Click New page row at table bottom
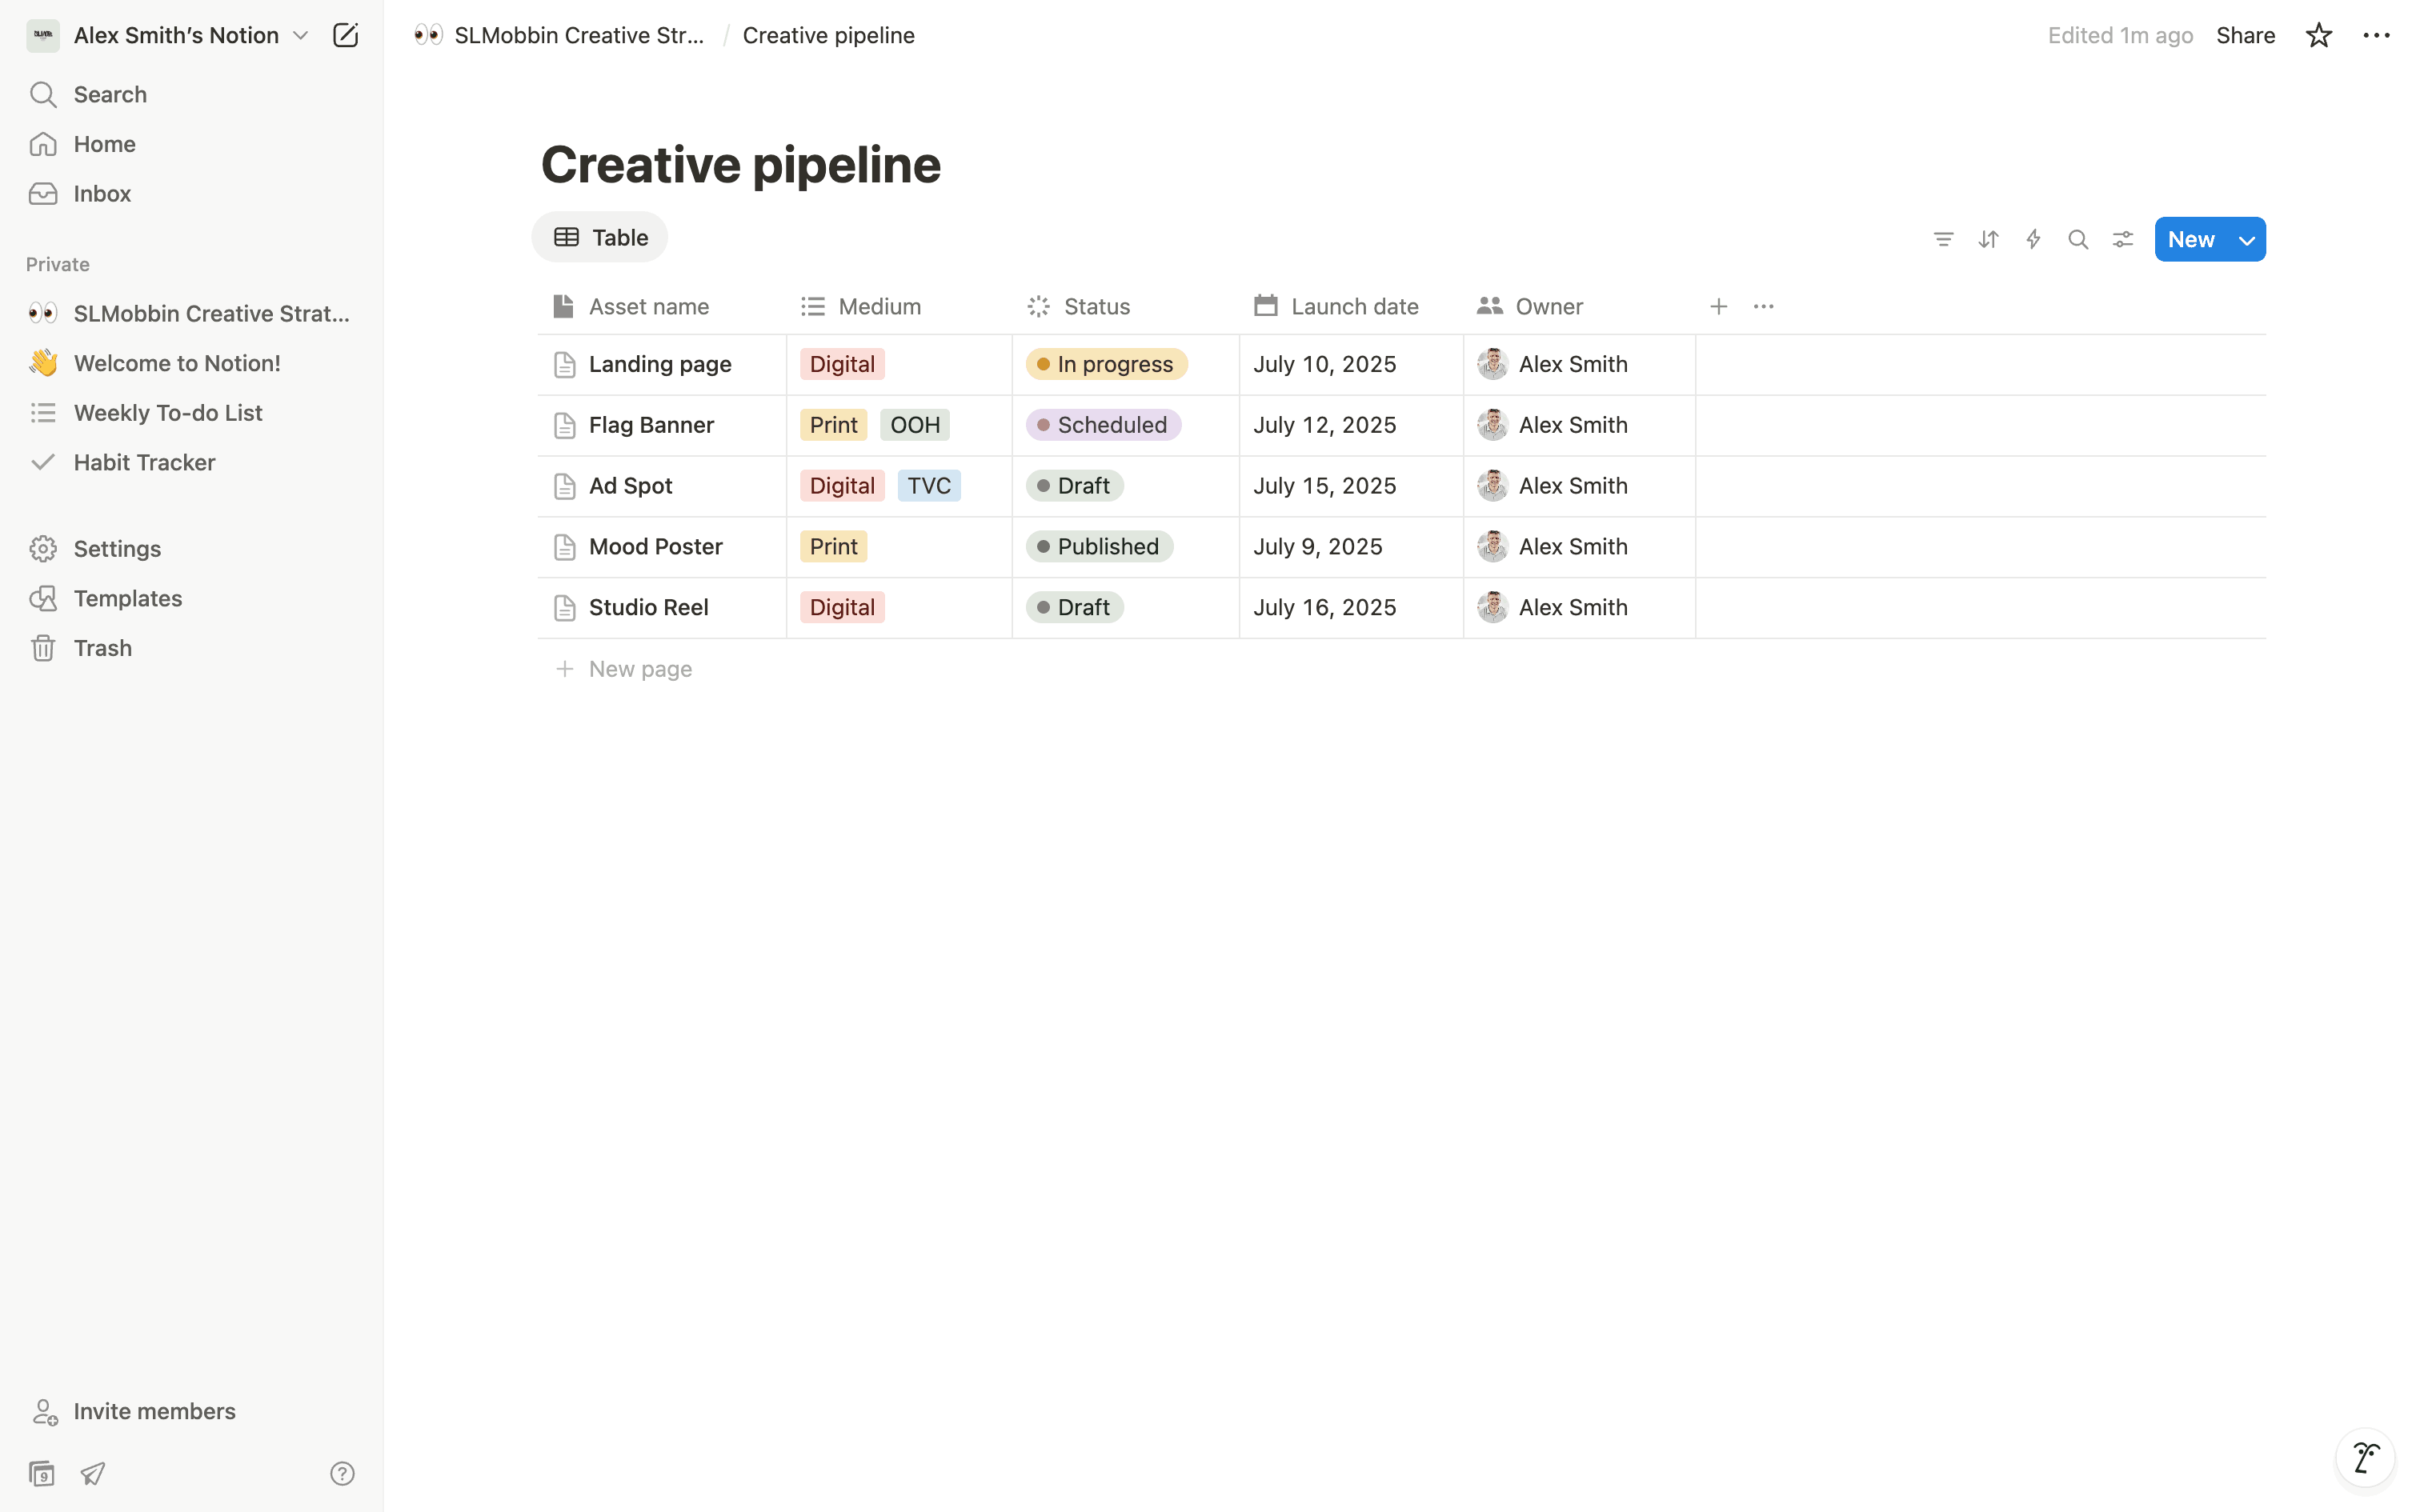The width and height of the screenshot is (2420, 1512). [640, 669]
